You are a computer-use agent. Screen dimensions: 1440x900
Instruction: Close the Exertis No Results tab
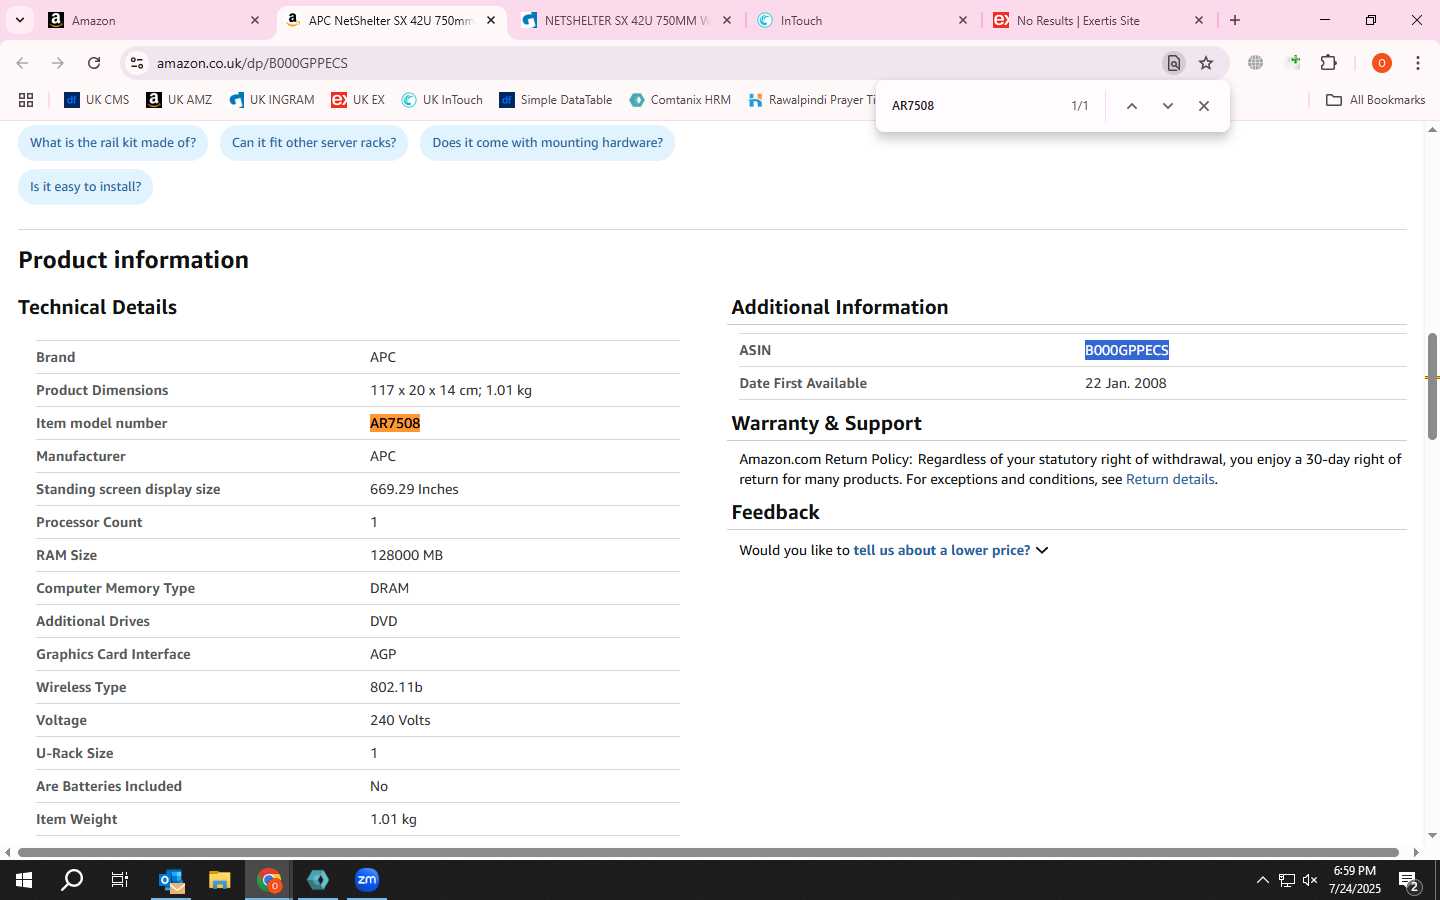pos(1199,20)
